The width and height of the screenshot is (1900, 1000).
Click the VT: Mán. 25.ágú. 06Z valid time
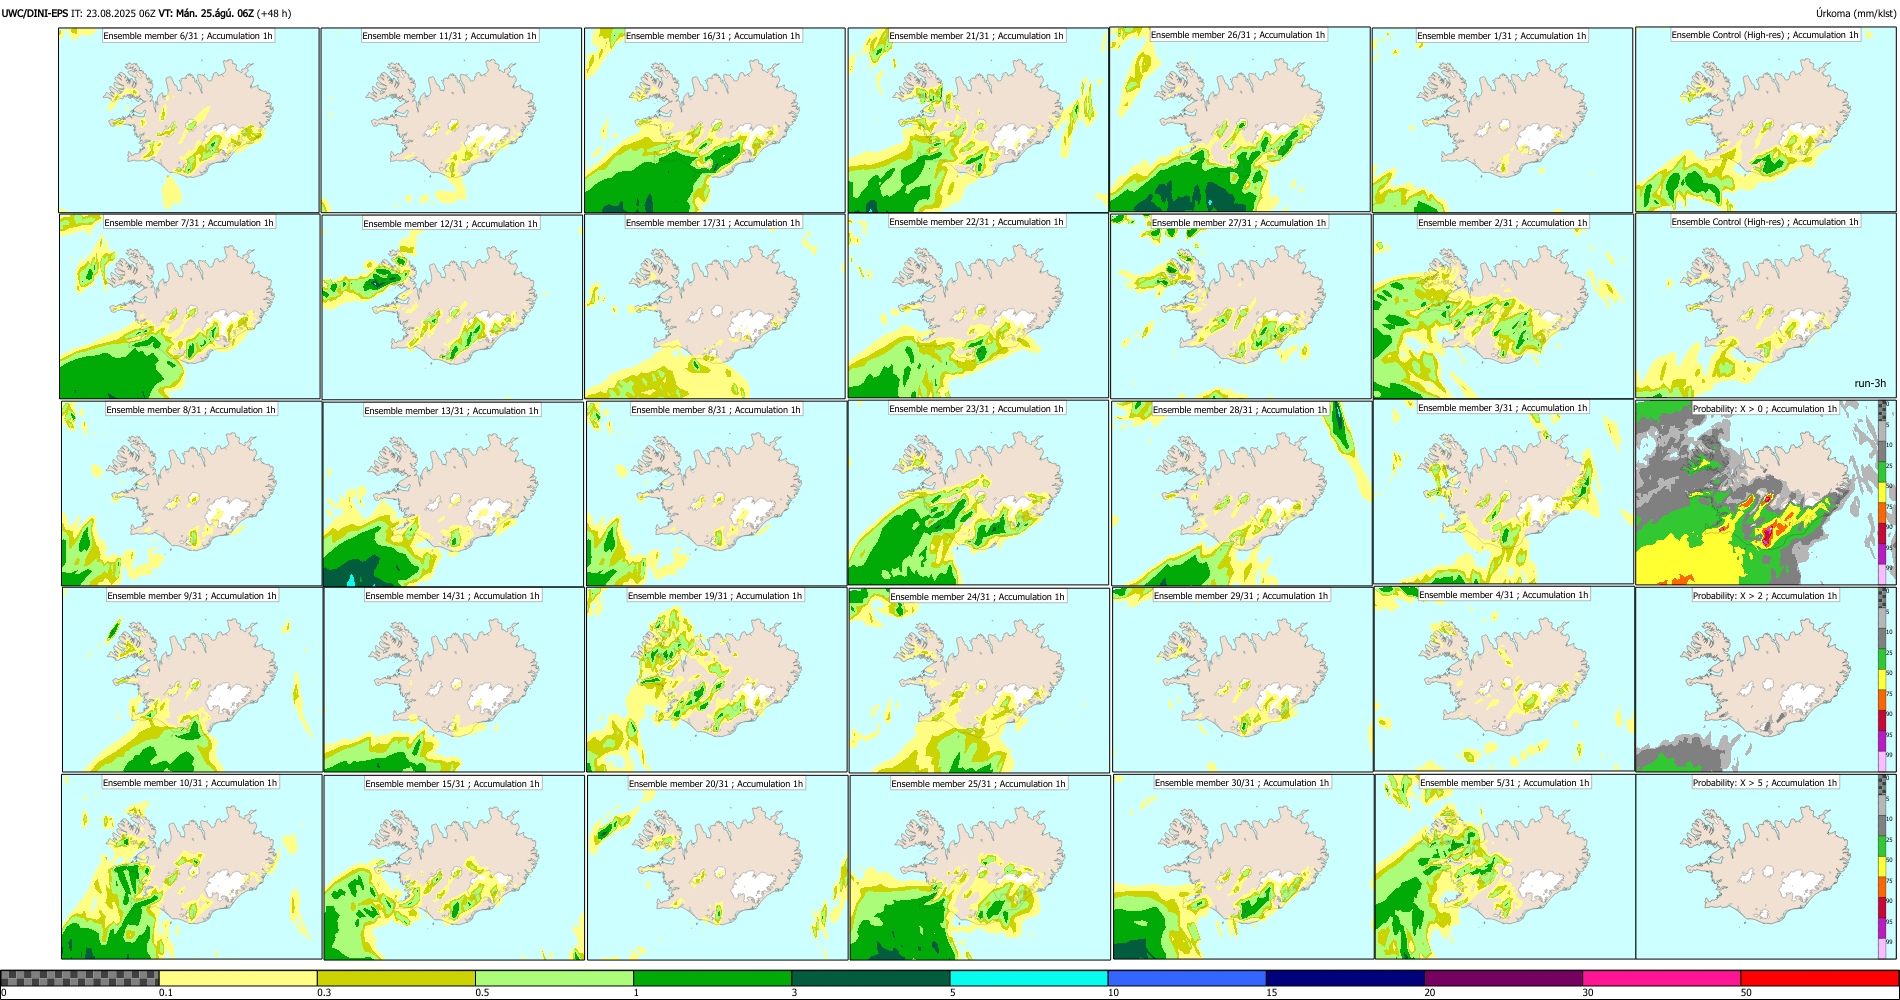[206, 13]
